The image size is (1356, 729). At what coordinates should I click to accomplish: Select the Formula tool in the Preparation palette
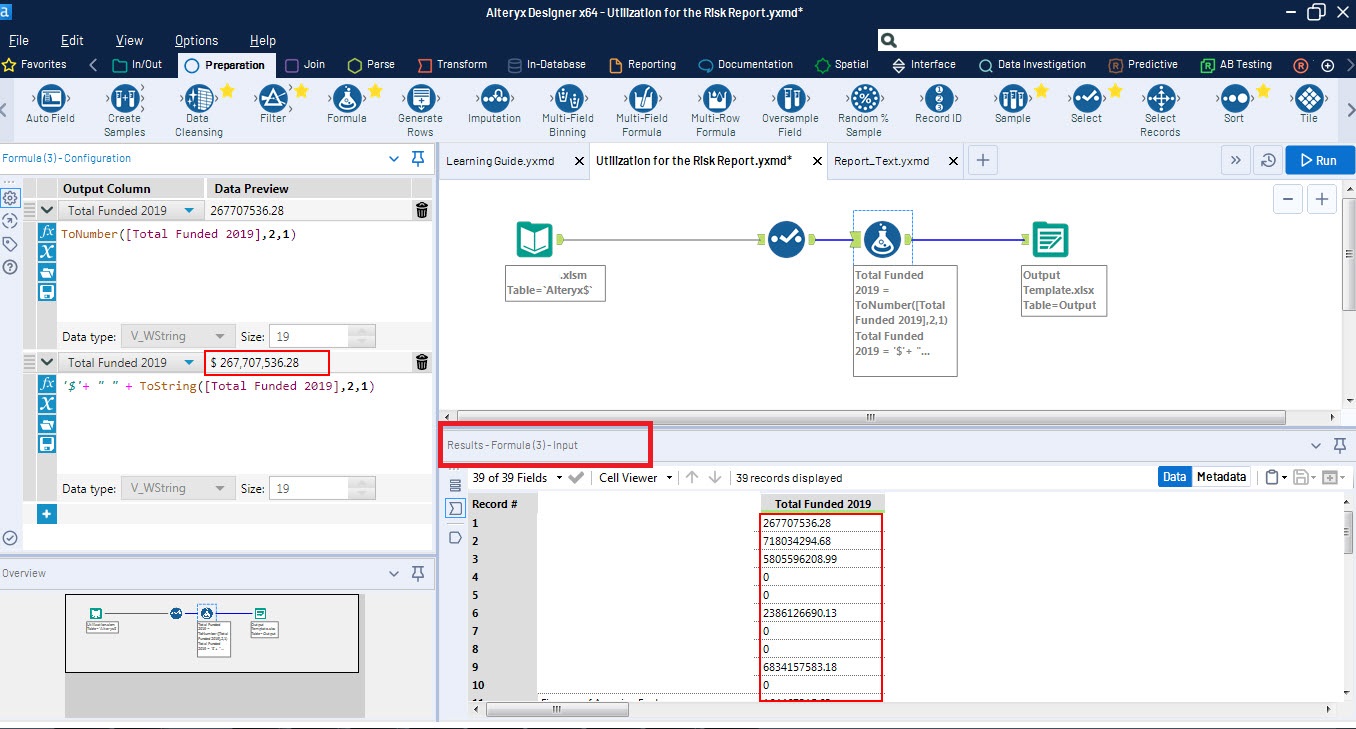[x=347, y=105]
